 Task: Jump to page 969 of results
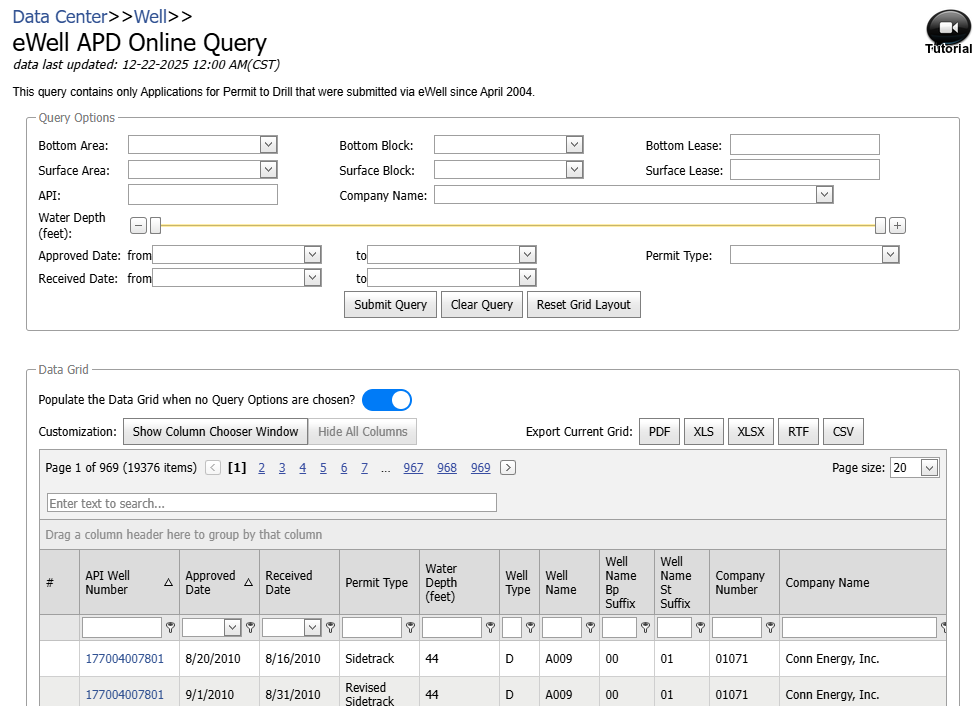pos(480,468)
